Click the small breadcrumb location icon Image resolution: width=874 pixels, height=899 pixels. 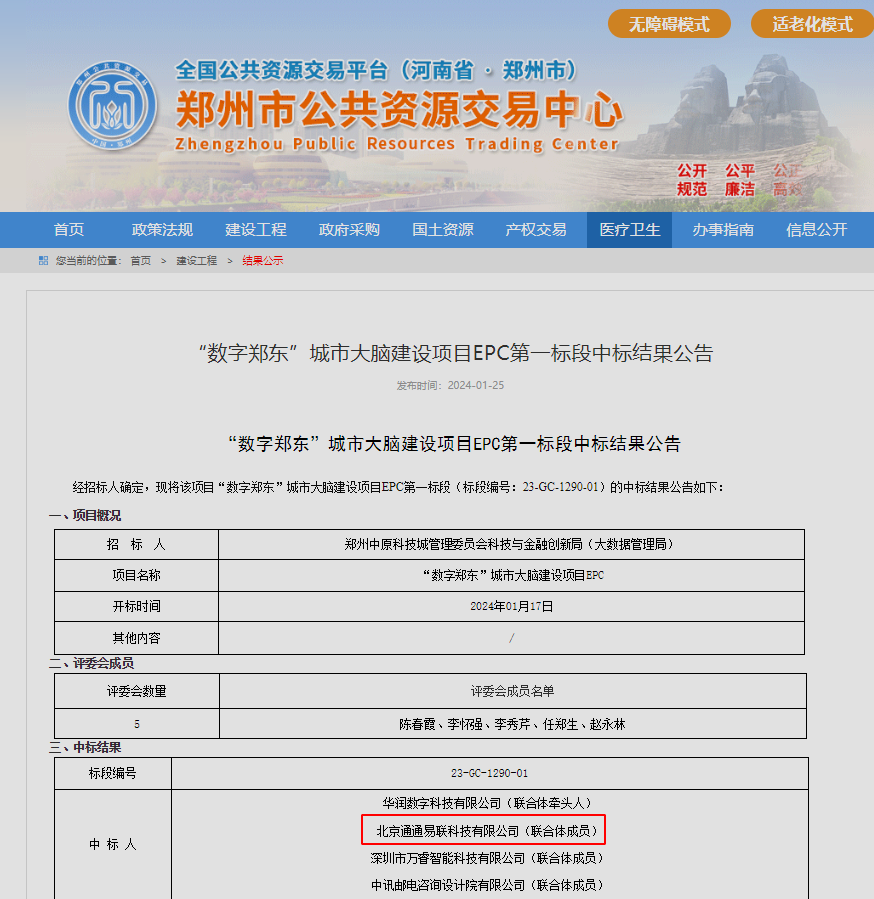pyautogui.click(x=43, y=261)
